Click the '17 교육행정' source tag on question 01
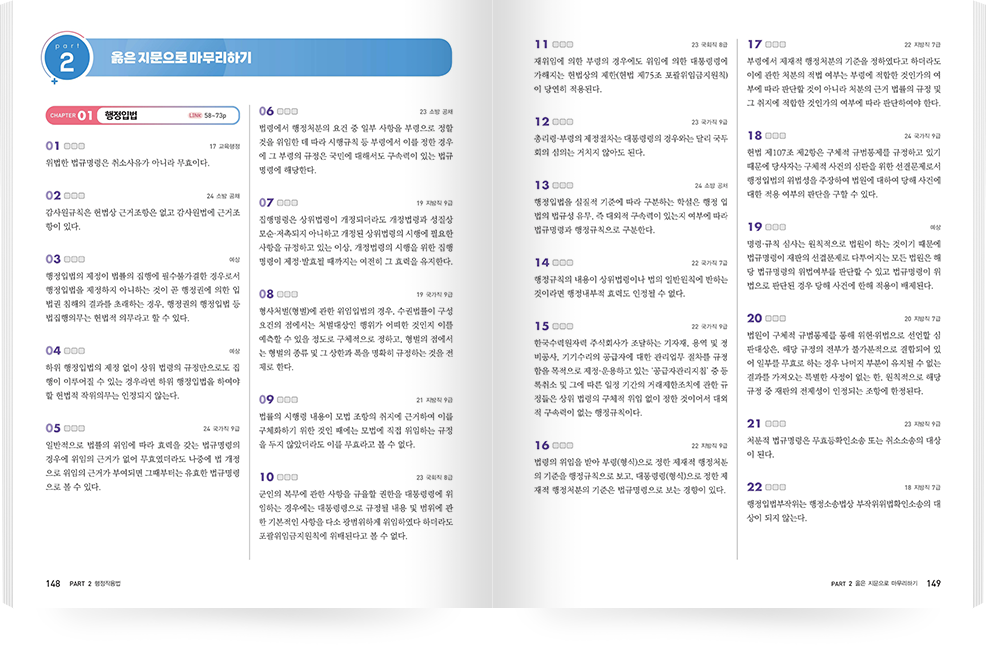Screen dimensions: 986x645 click(x=224, y=146)
